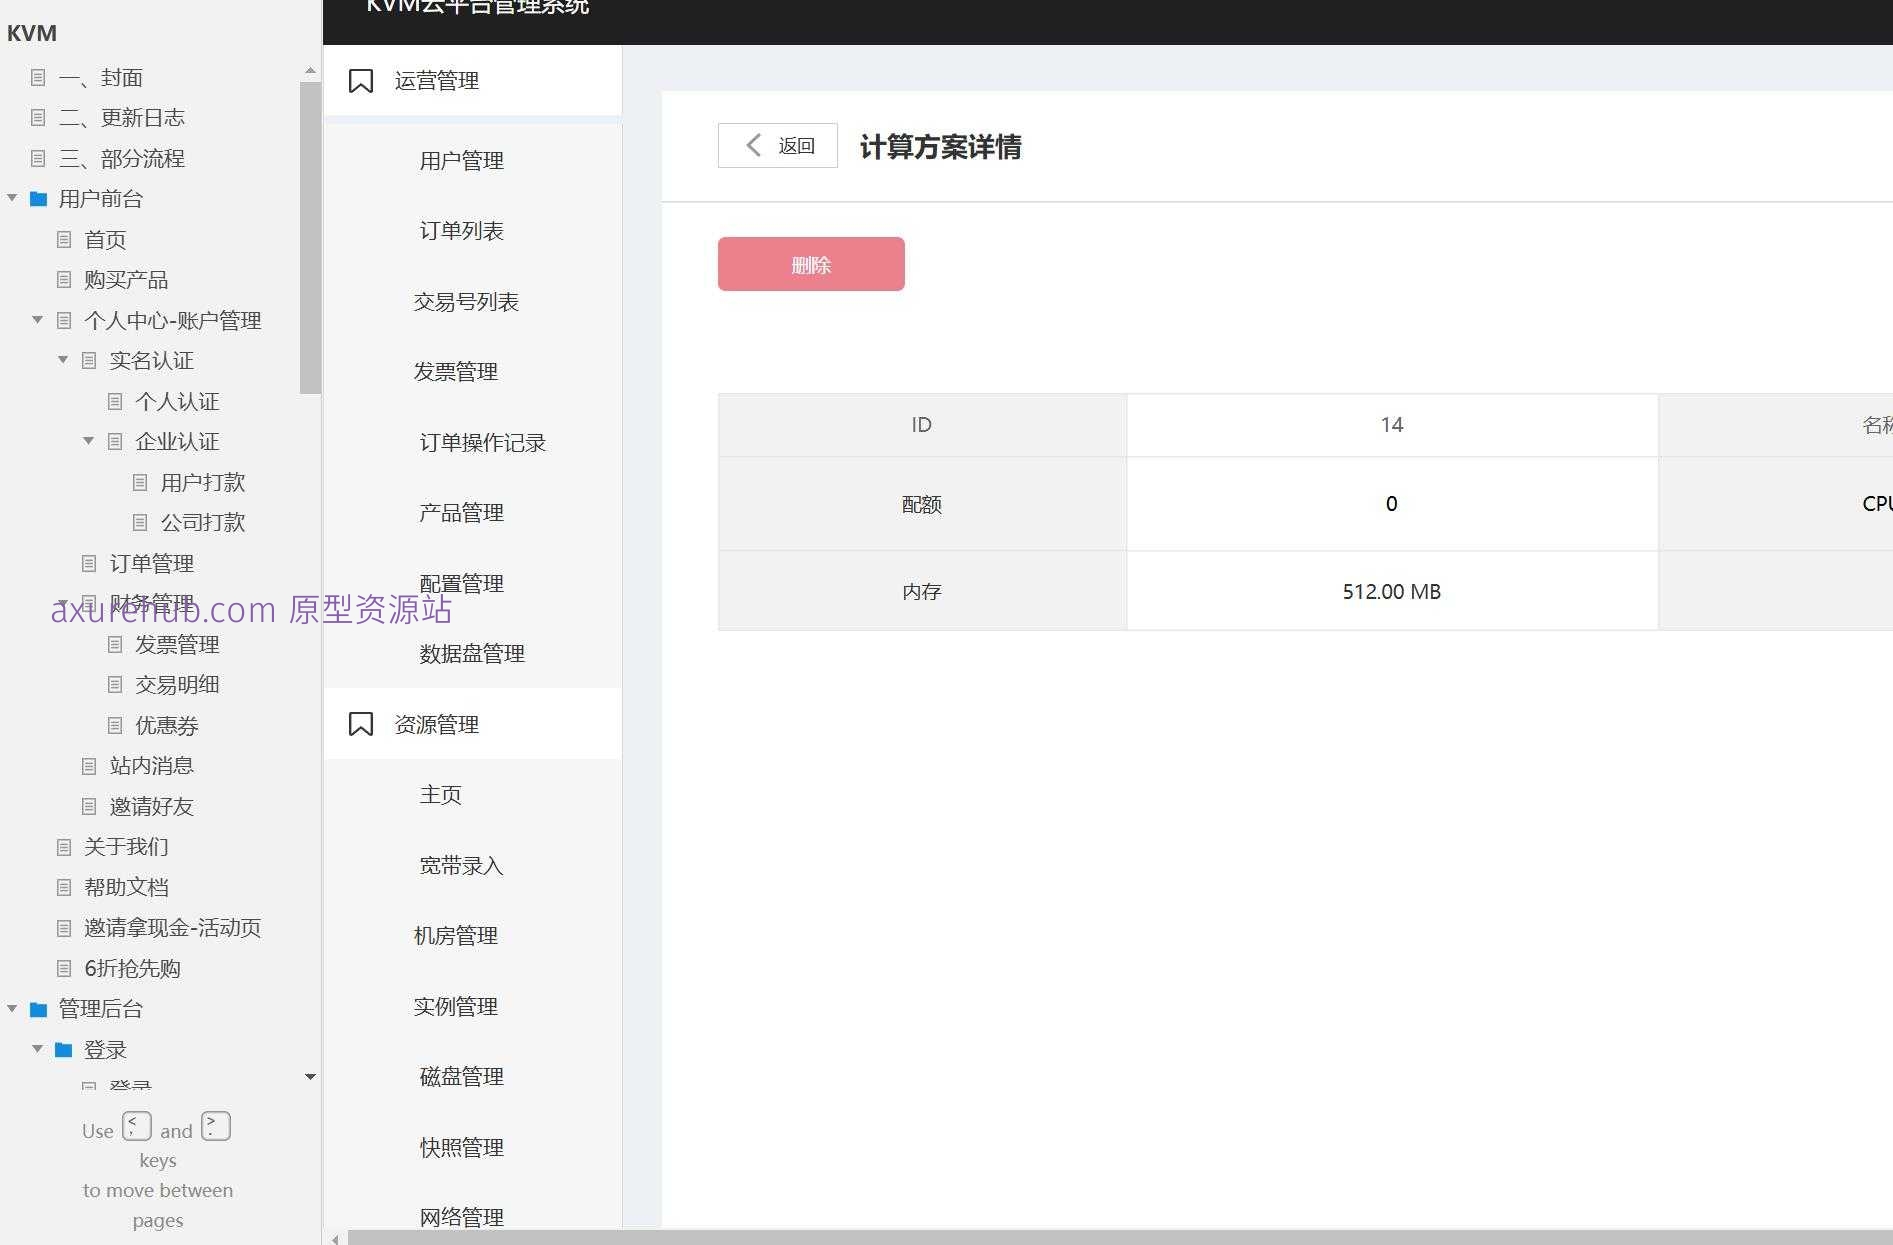The height and width of the screenshot is (1245, 1893).
Task: Click the bookmark icon beside 运营管理
Action: coord(361,81)
